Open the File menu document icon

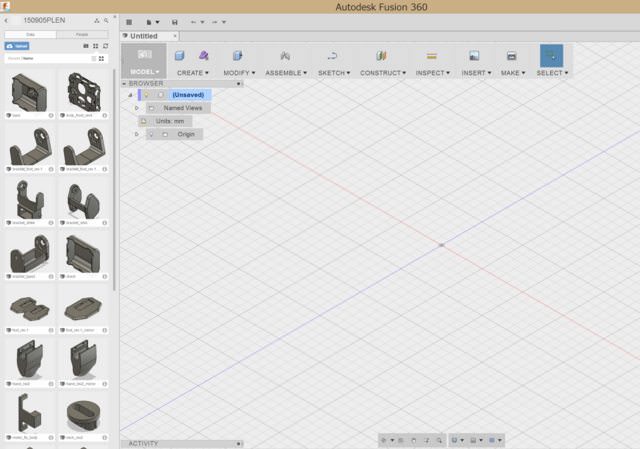149,22
